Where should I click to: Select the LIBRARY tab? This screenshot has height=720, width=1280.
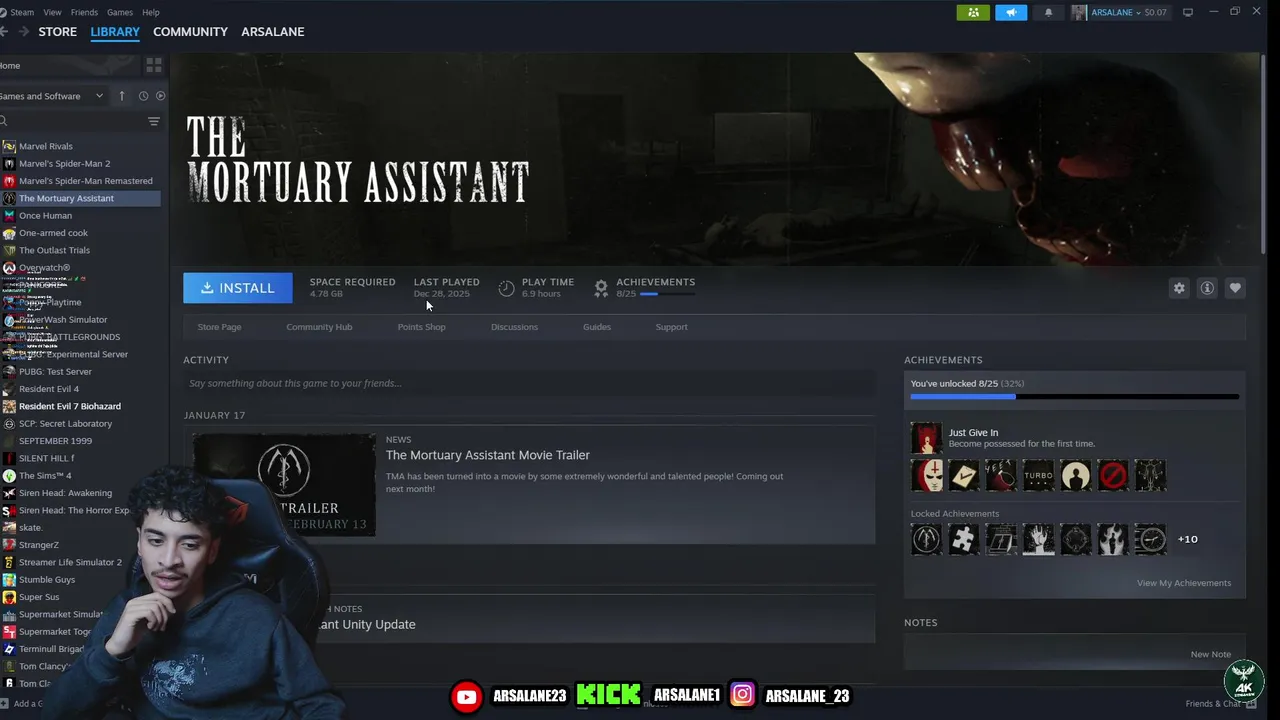115,32
